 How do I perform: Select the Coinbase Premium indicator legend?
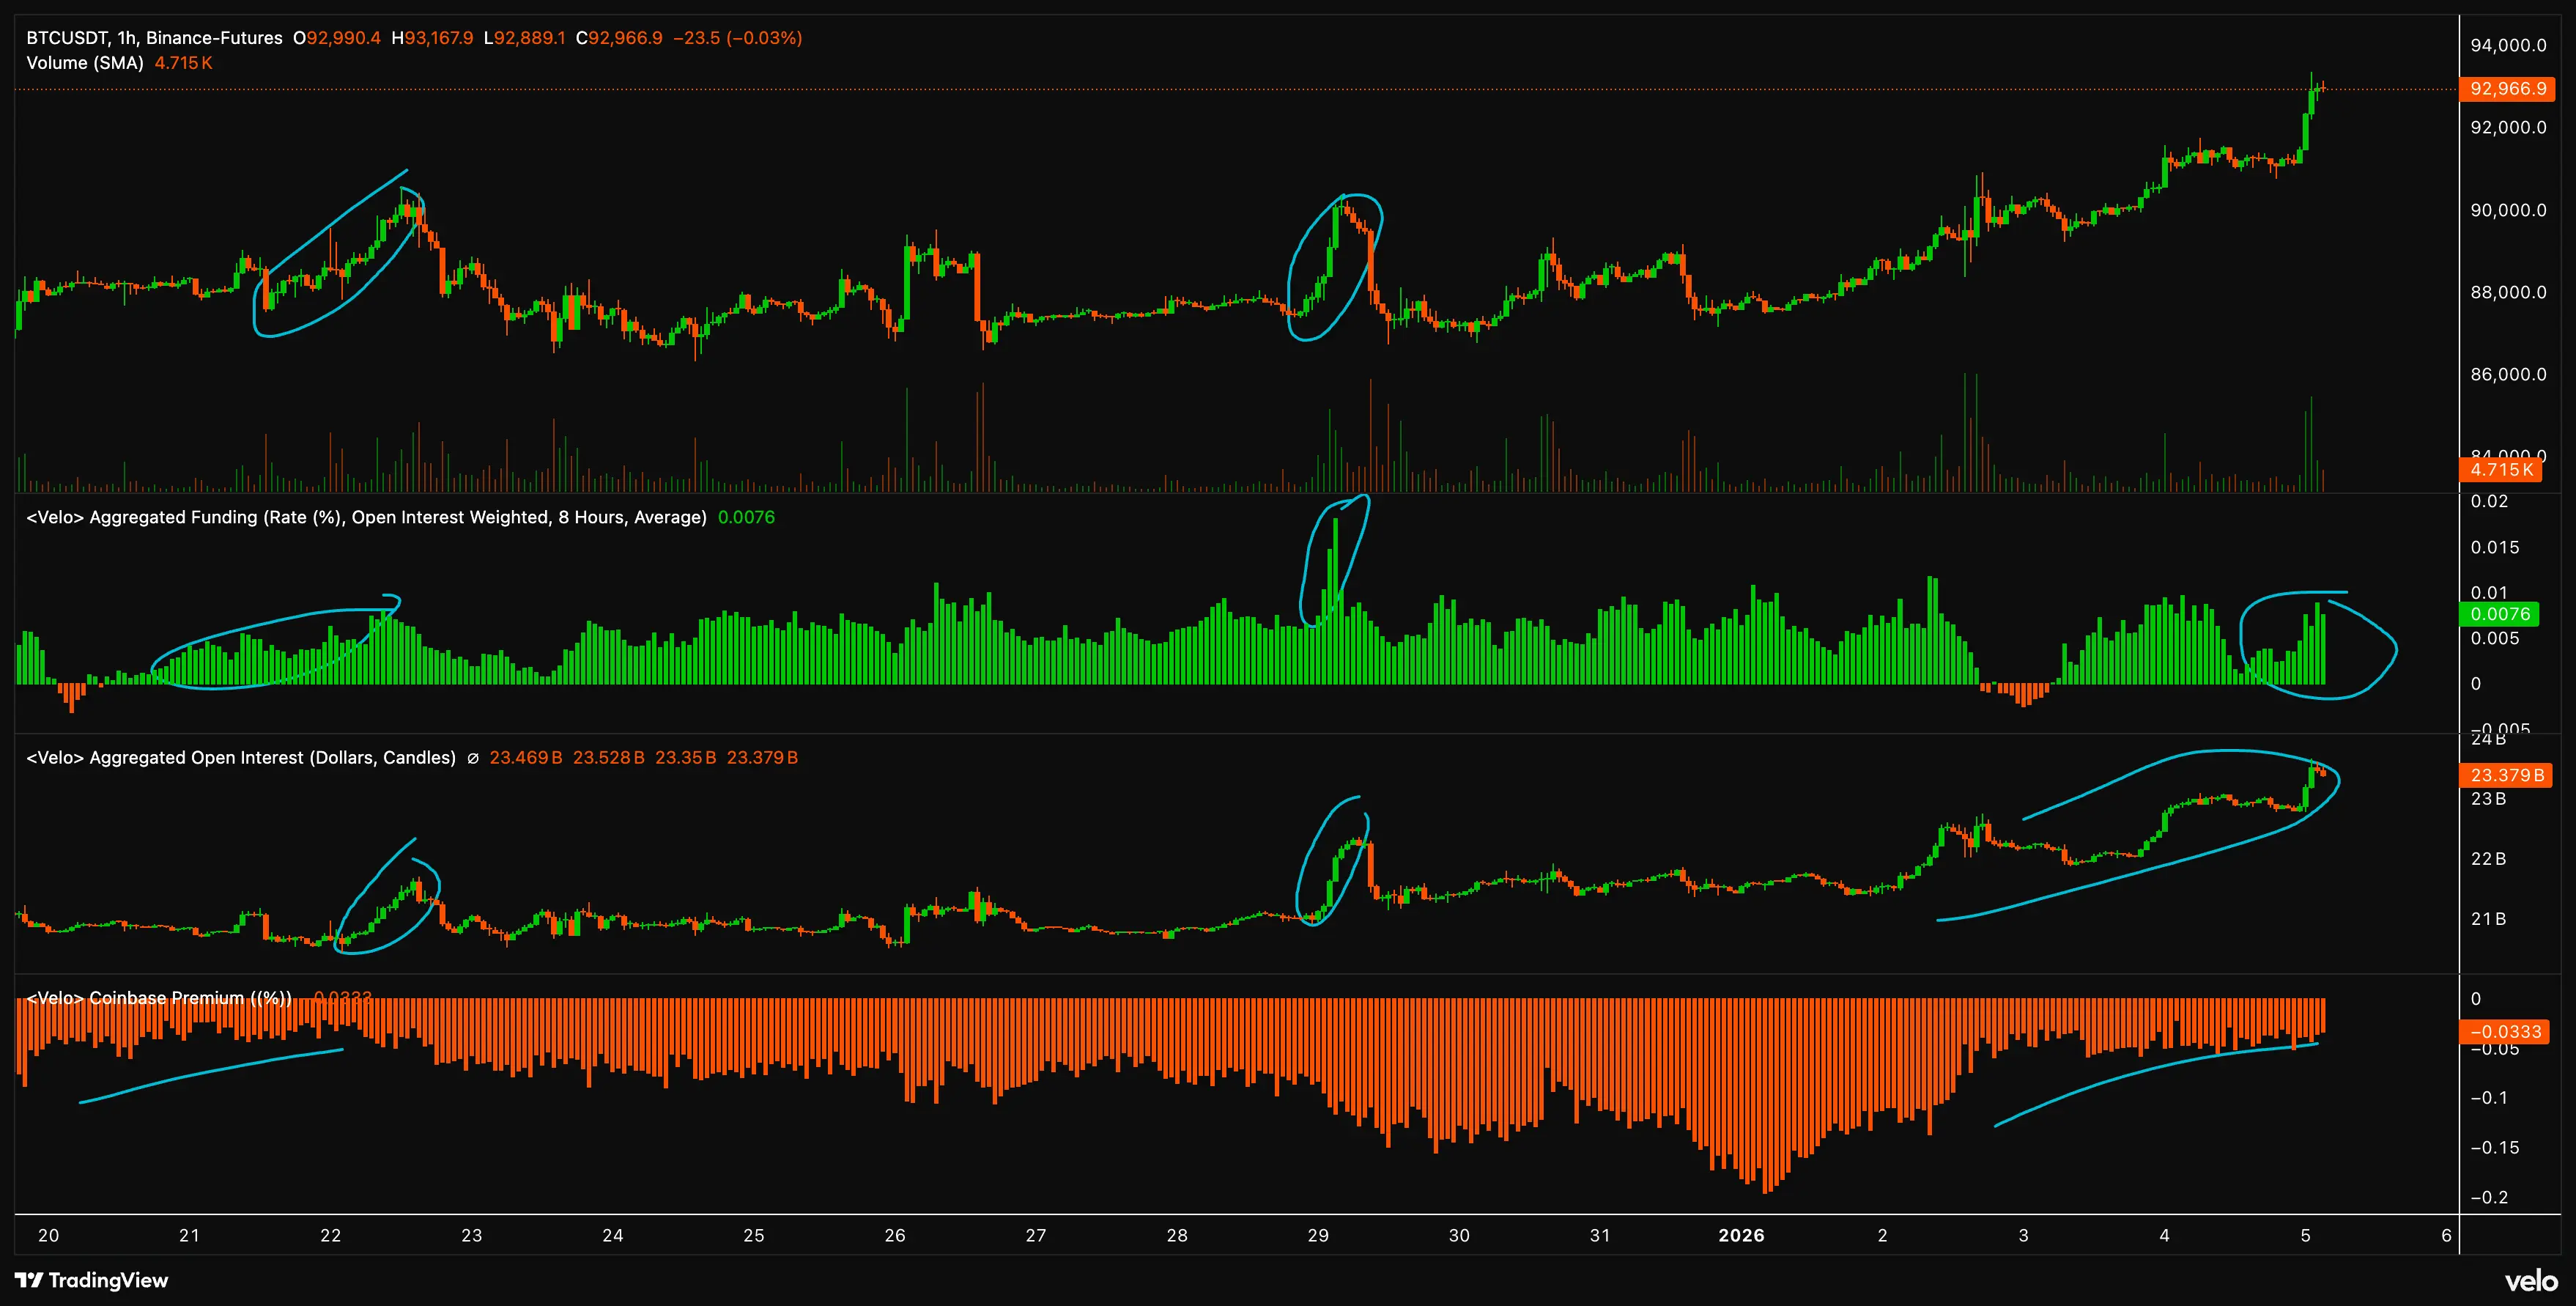pos(160,998)
